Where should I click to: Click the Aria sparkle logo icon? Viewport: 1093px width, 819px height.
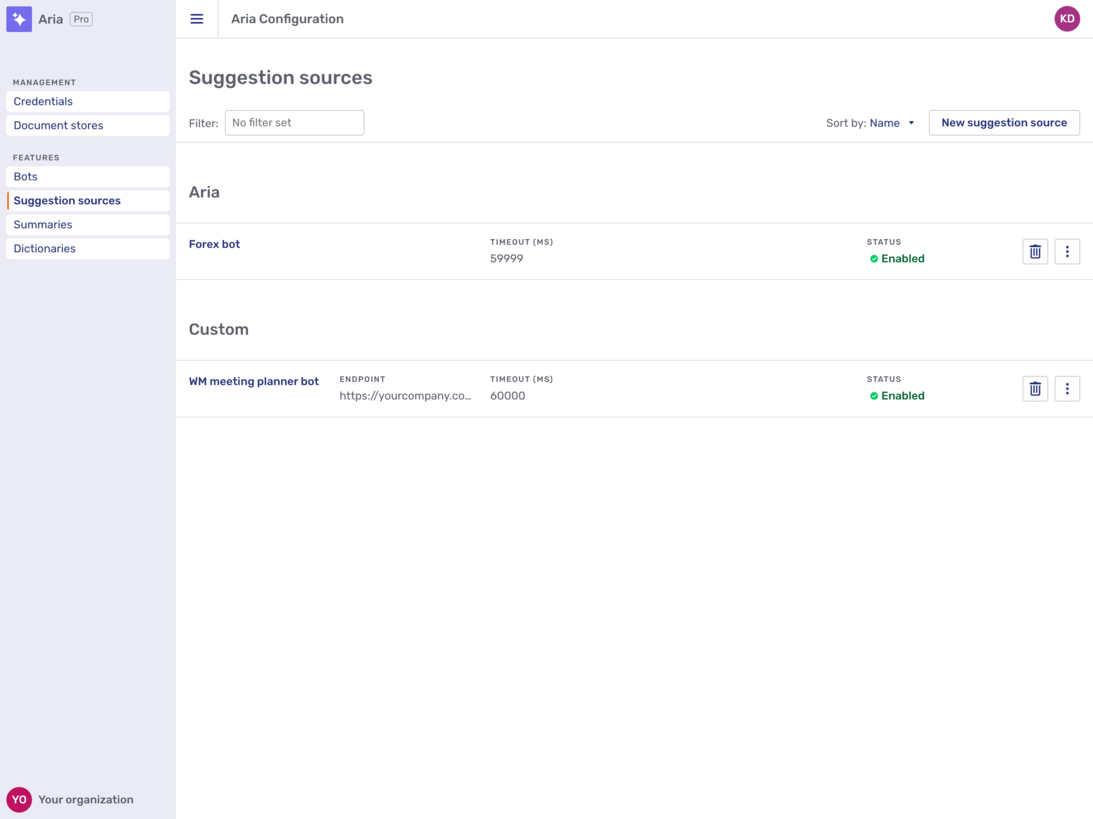point(18,18)
